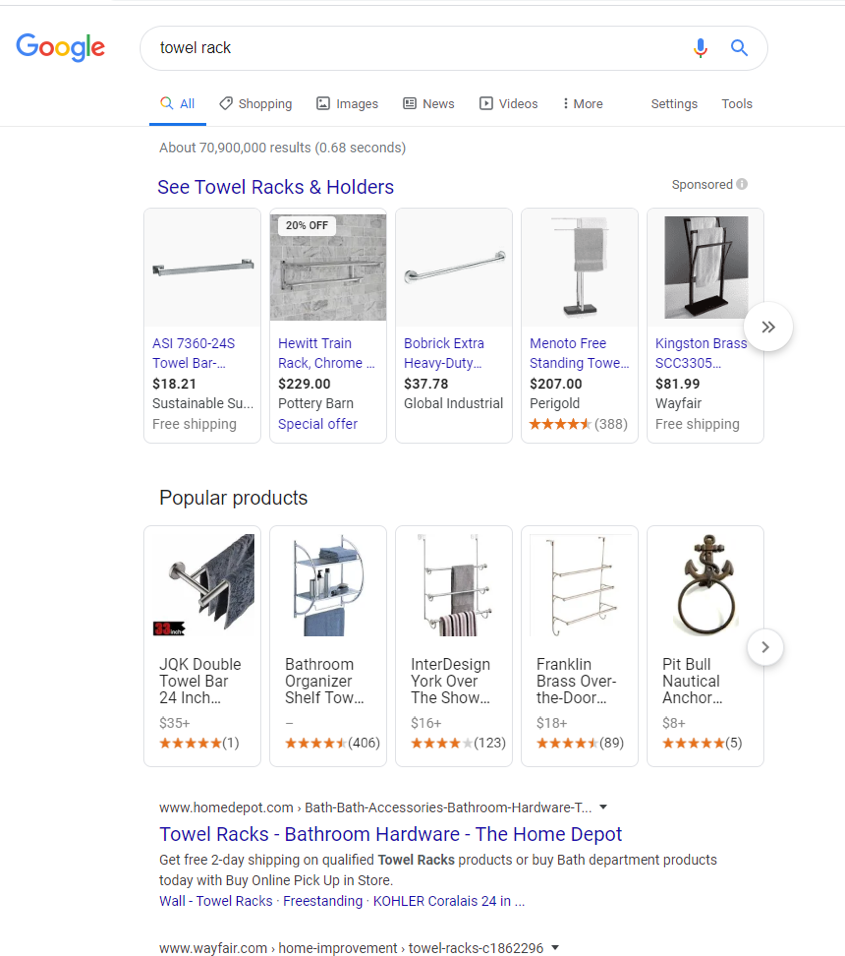Open the Home Depot result dropdown arrow
Image resolution: width=845 pixels, height=956 pixels.
pyautogui.click(x=603, y=807)
